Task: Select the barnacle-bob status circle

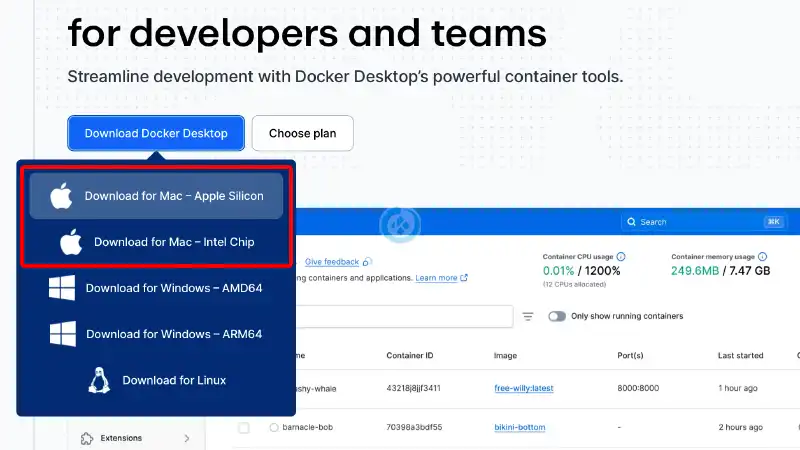Action: [274, 428]
